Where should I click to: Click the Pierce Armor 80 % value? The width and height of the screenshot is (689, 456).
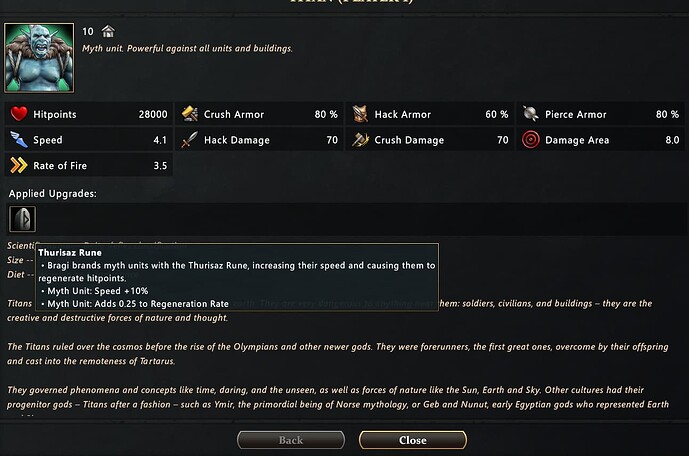point(667,114)
